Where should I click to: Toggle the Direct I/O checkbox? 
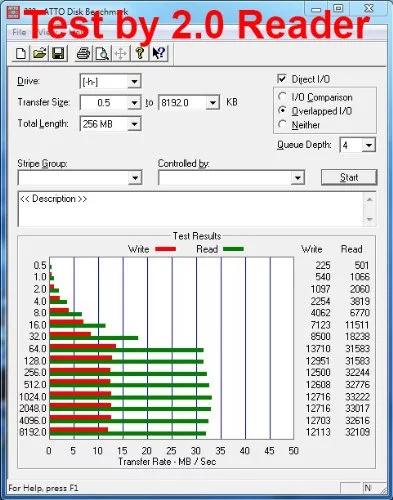tap(282, 79)
